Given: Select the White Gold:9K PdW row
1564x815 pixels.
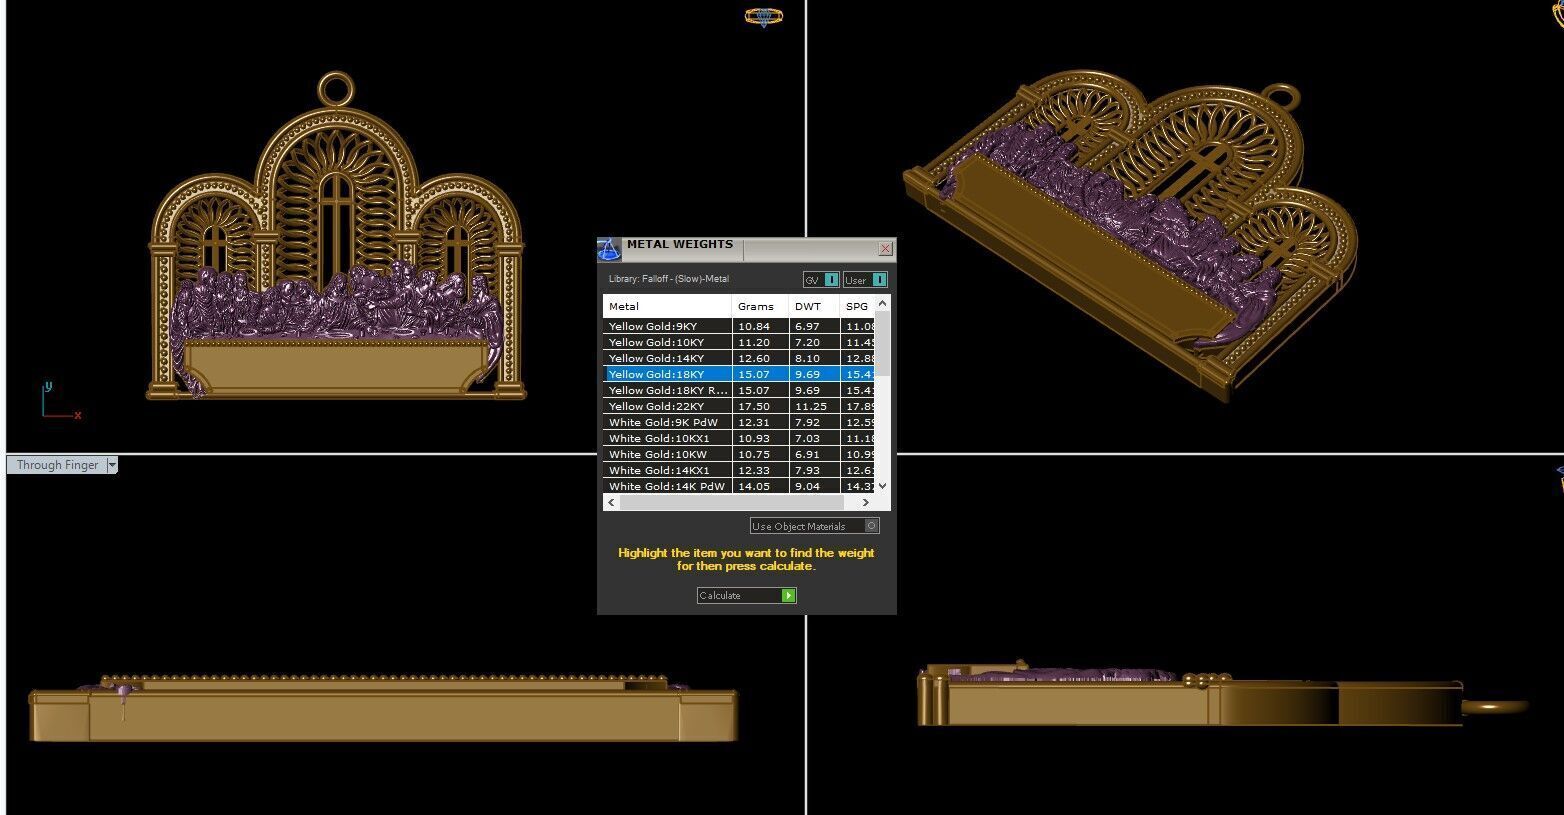Looking at the screenshot, I should pyautogui.click(x=739, y=422).
